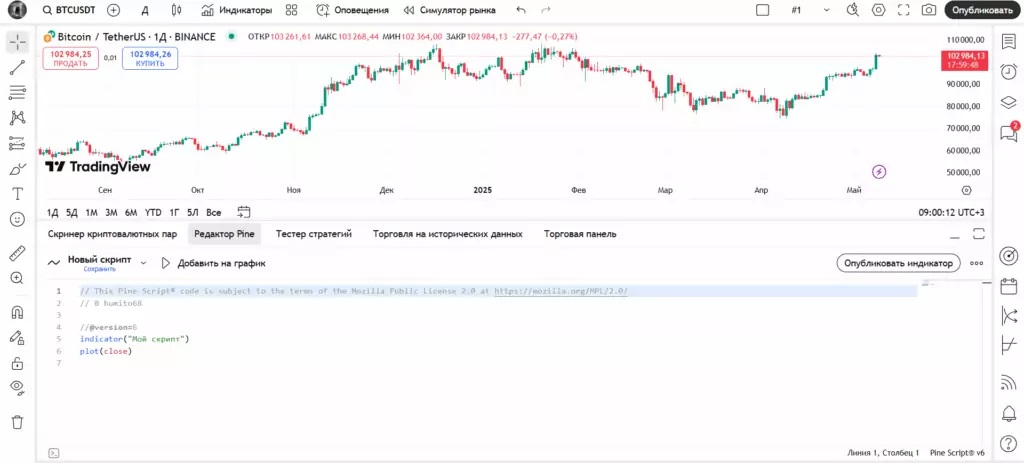Click Добавить на график

tap(214, 263)
